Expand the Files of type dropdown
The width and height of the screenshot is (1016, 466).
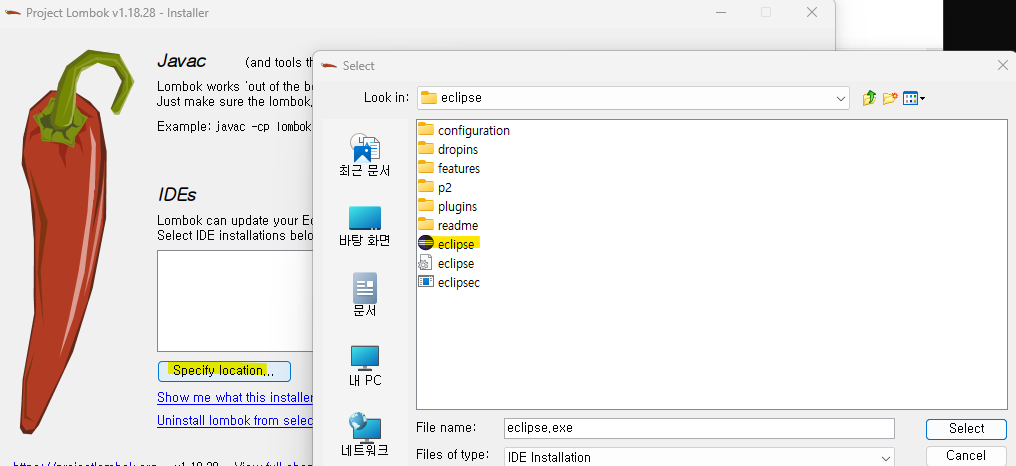click(886, 457)
